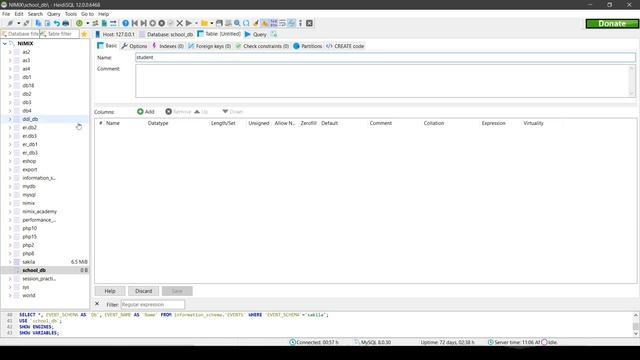This screenshot has width=640, height=360.
Task: Open the Indexes (0) tab
Action: 168,46
